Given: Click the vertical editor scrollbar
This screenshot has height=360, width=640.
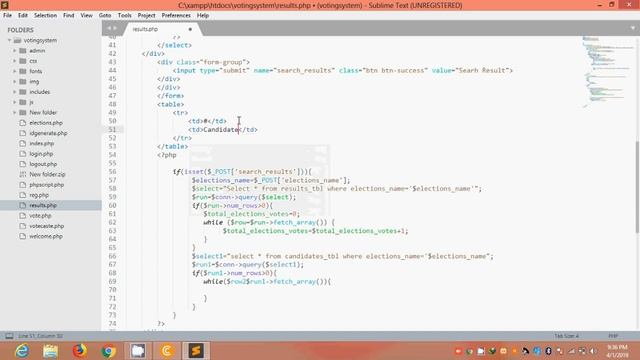Looking at the screenshot, I should (x=637, y=187).
